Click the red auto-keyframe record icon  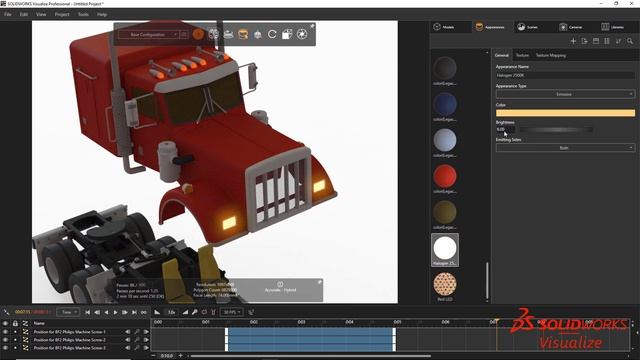[204, 312]
